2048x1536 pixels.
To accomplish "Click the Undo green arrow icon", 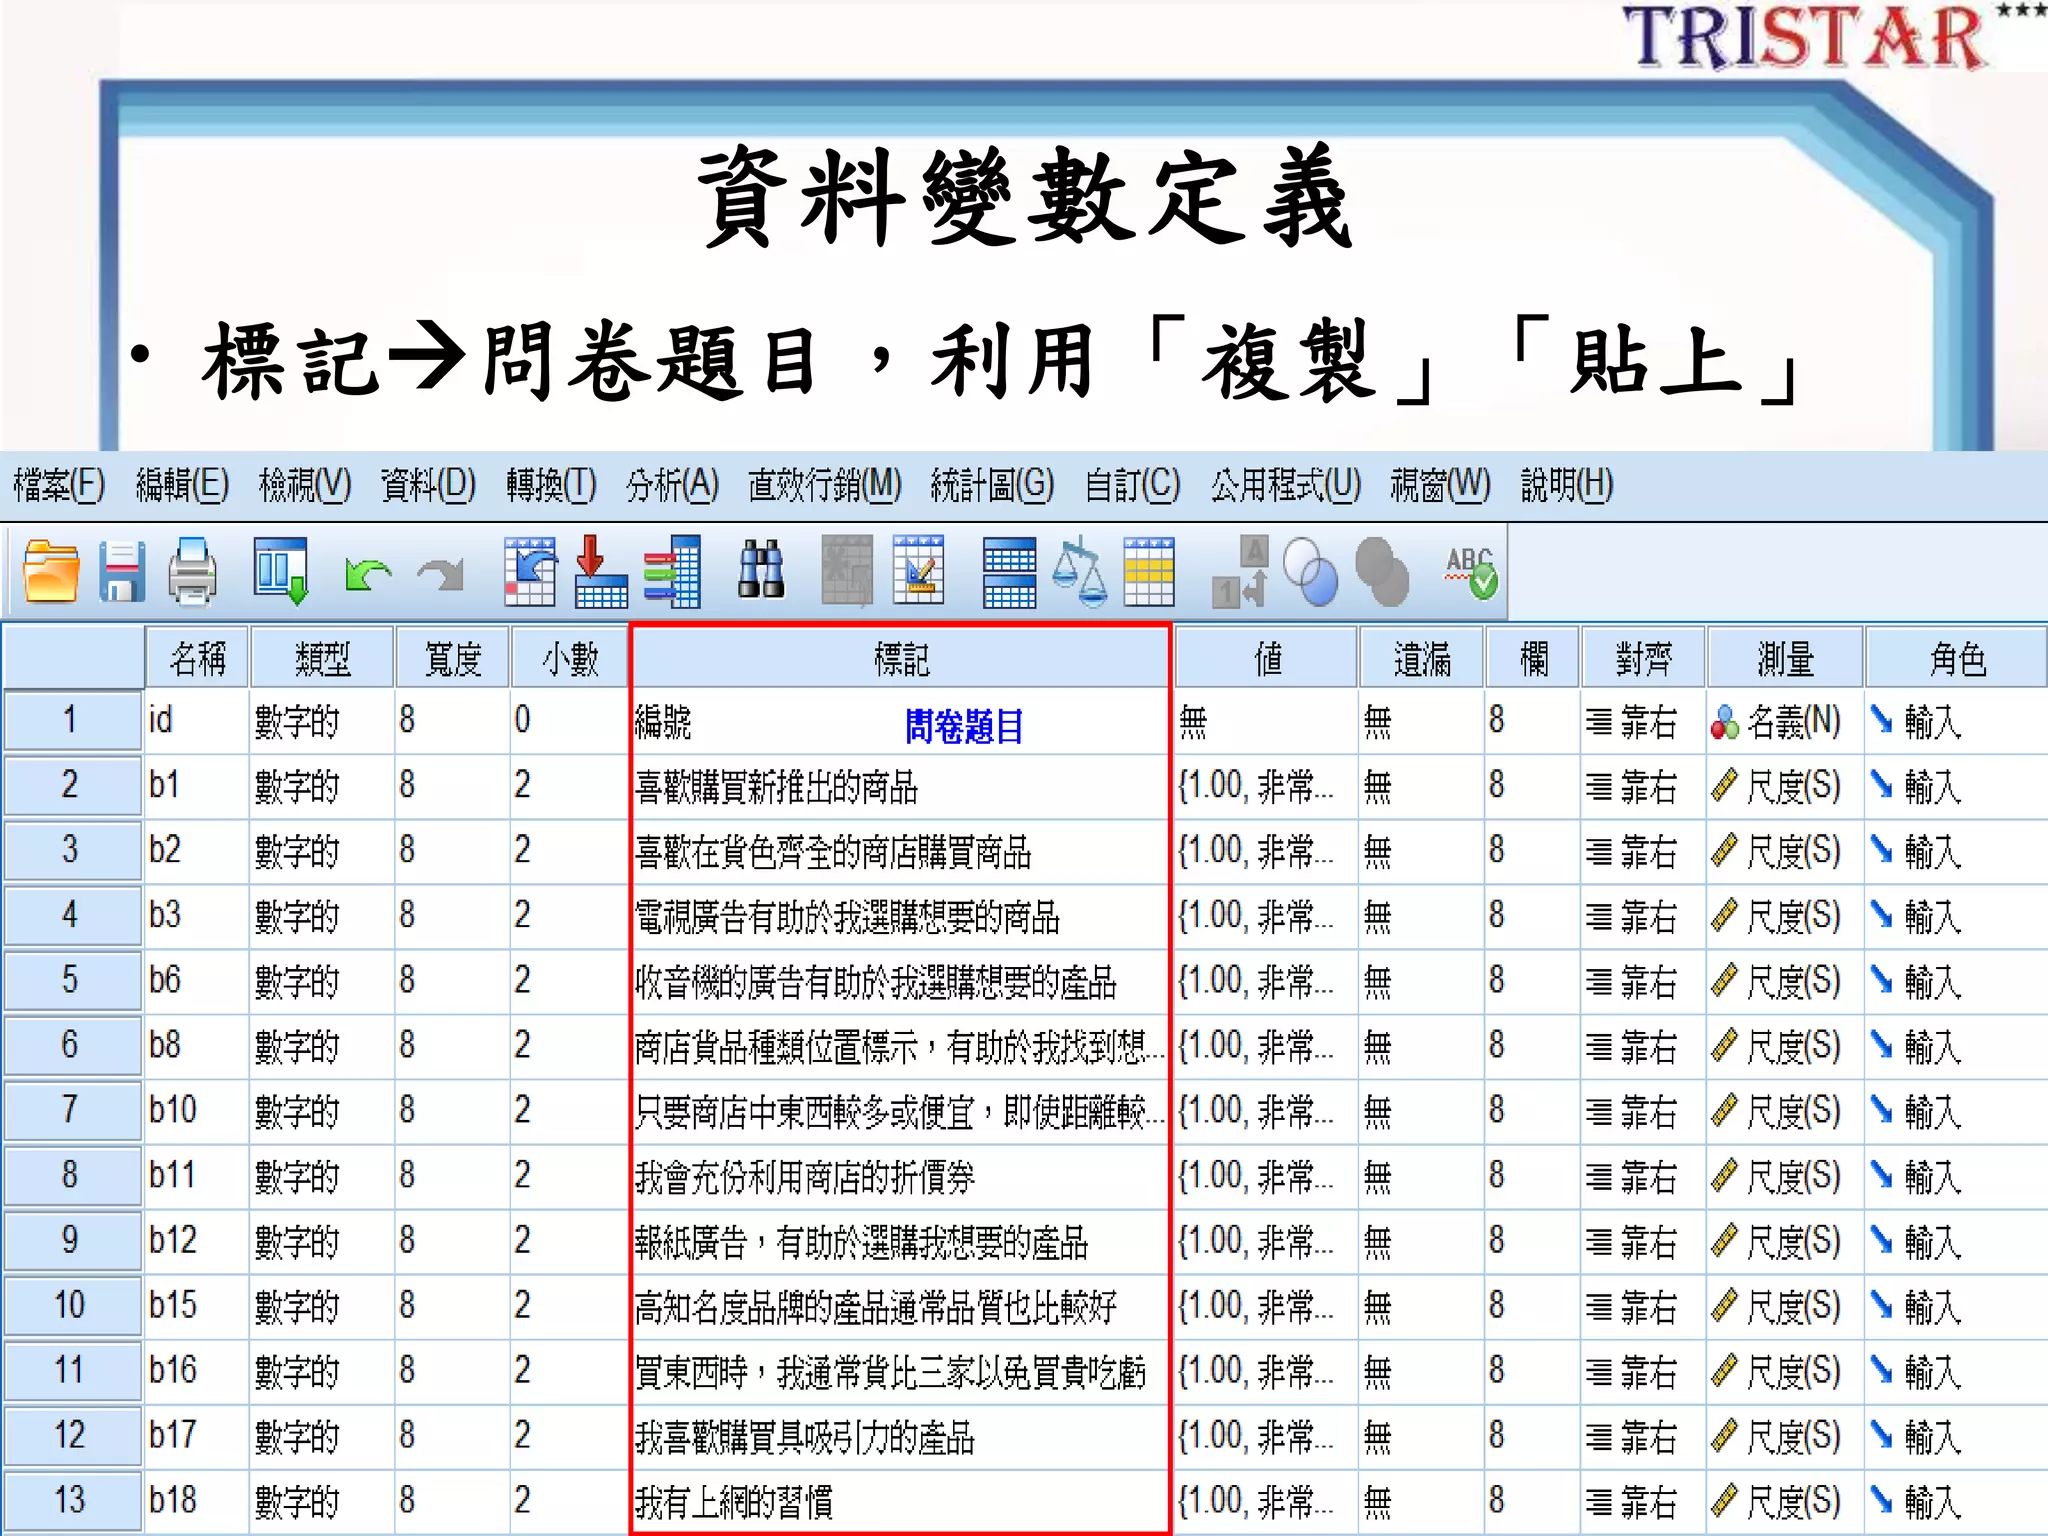I will pos(367,575).
